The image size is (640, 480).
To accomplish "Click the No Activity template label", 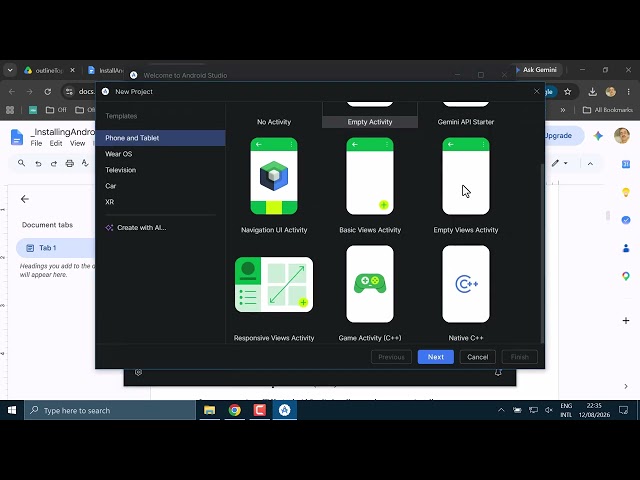I will pyautogui.click(x=274, y=122).
